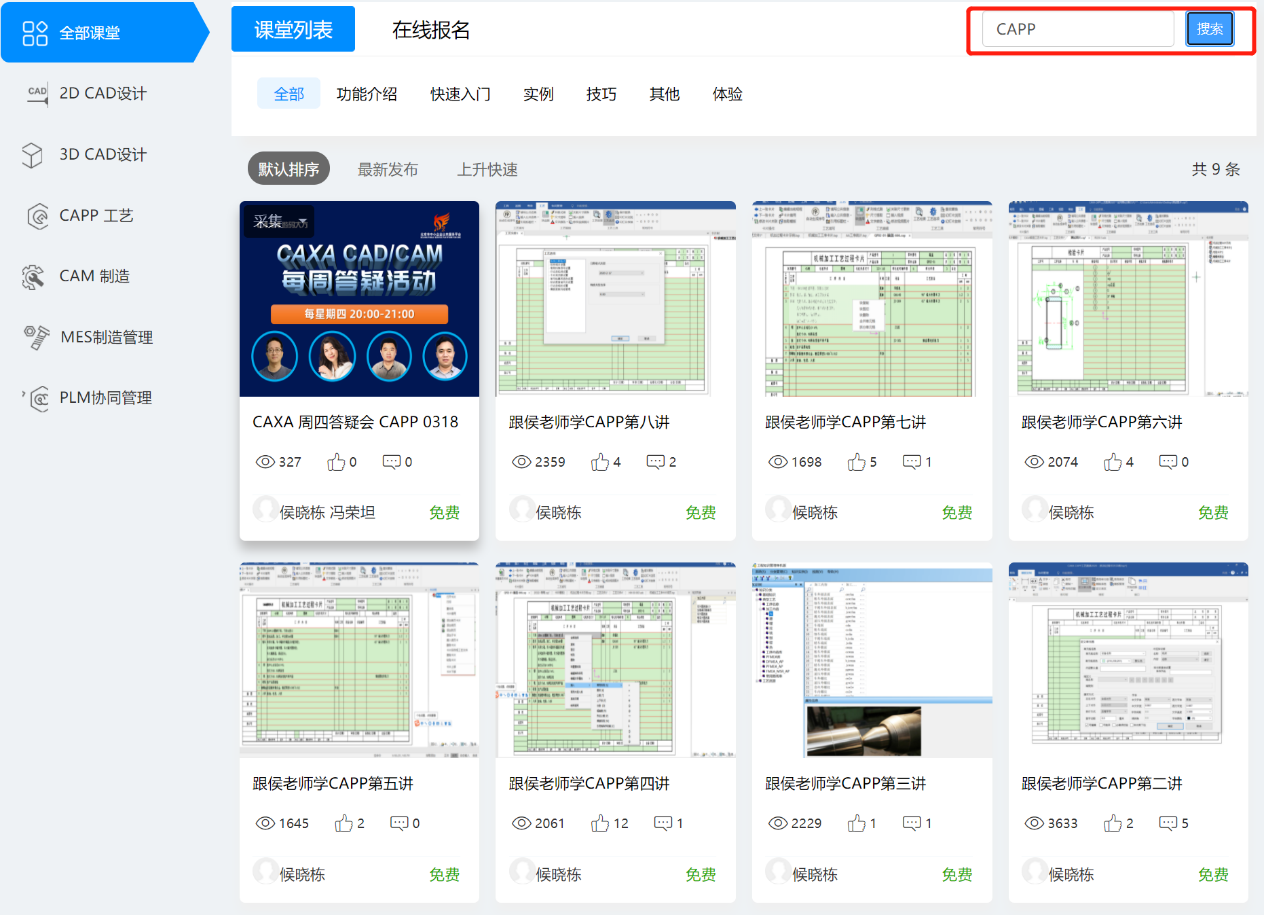Open the PLM协同管理 sidebar icon
Image resolution: width=1264 pixels, height=915 pixels.
(x=38, y=398)
